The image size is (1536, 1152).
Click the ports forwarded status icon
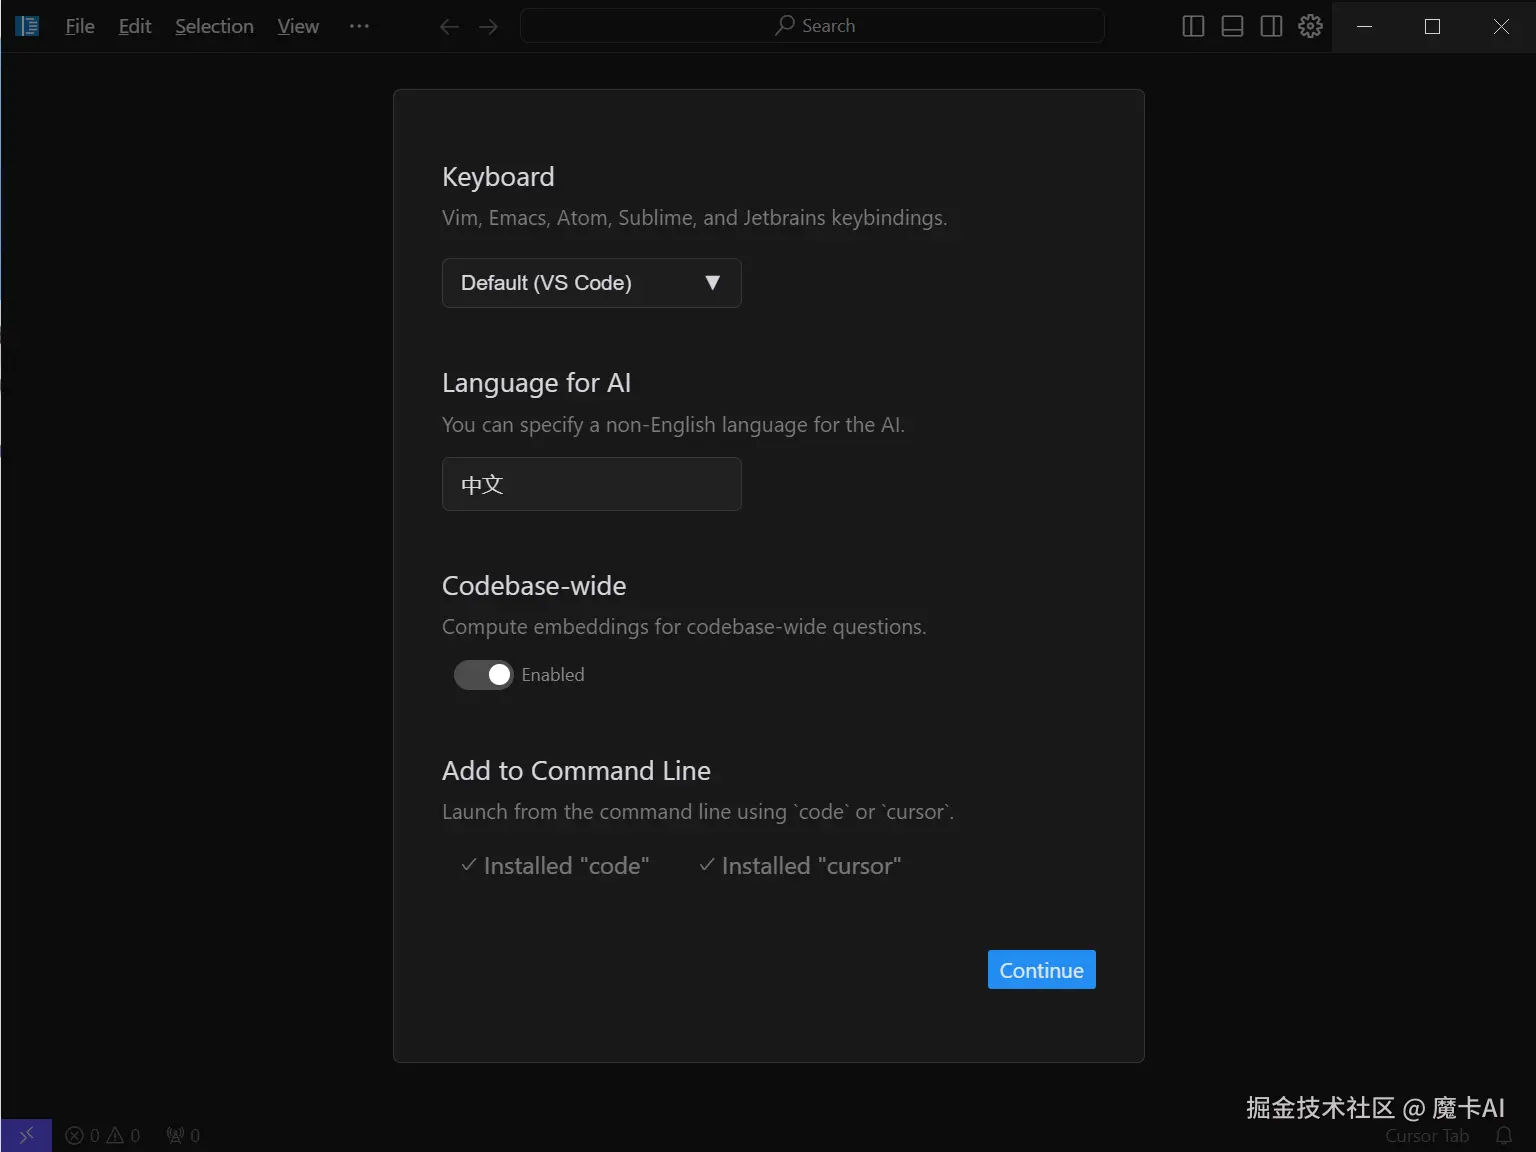[x=183, y=1135]
